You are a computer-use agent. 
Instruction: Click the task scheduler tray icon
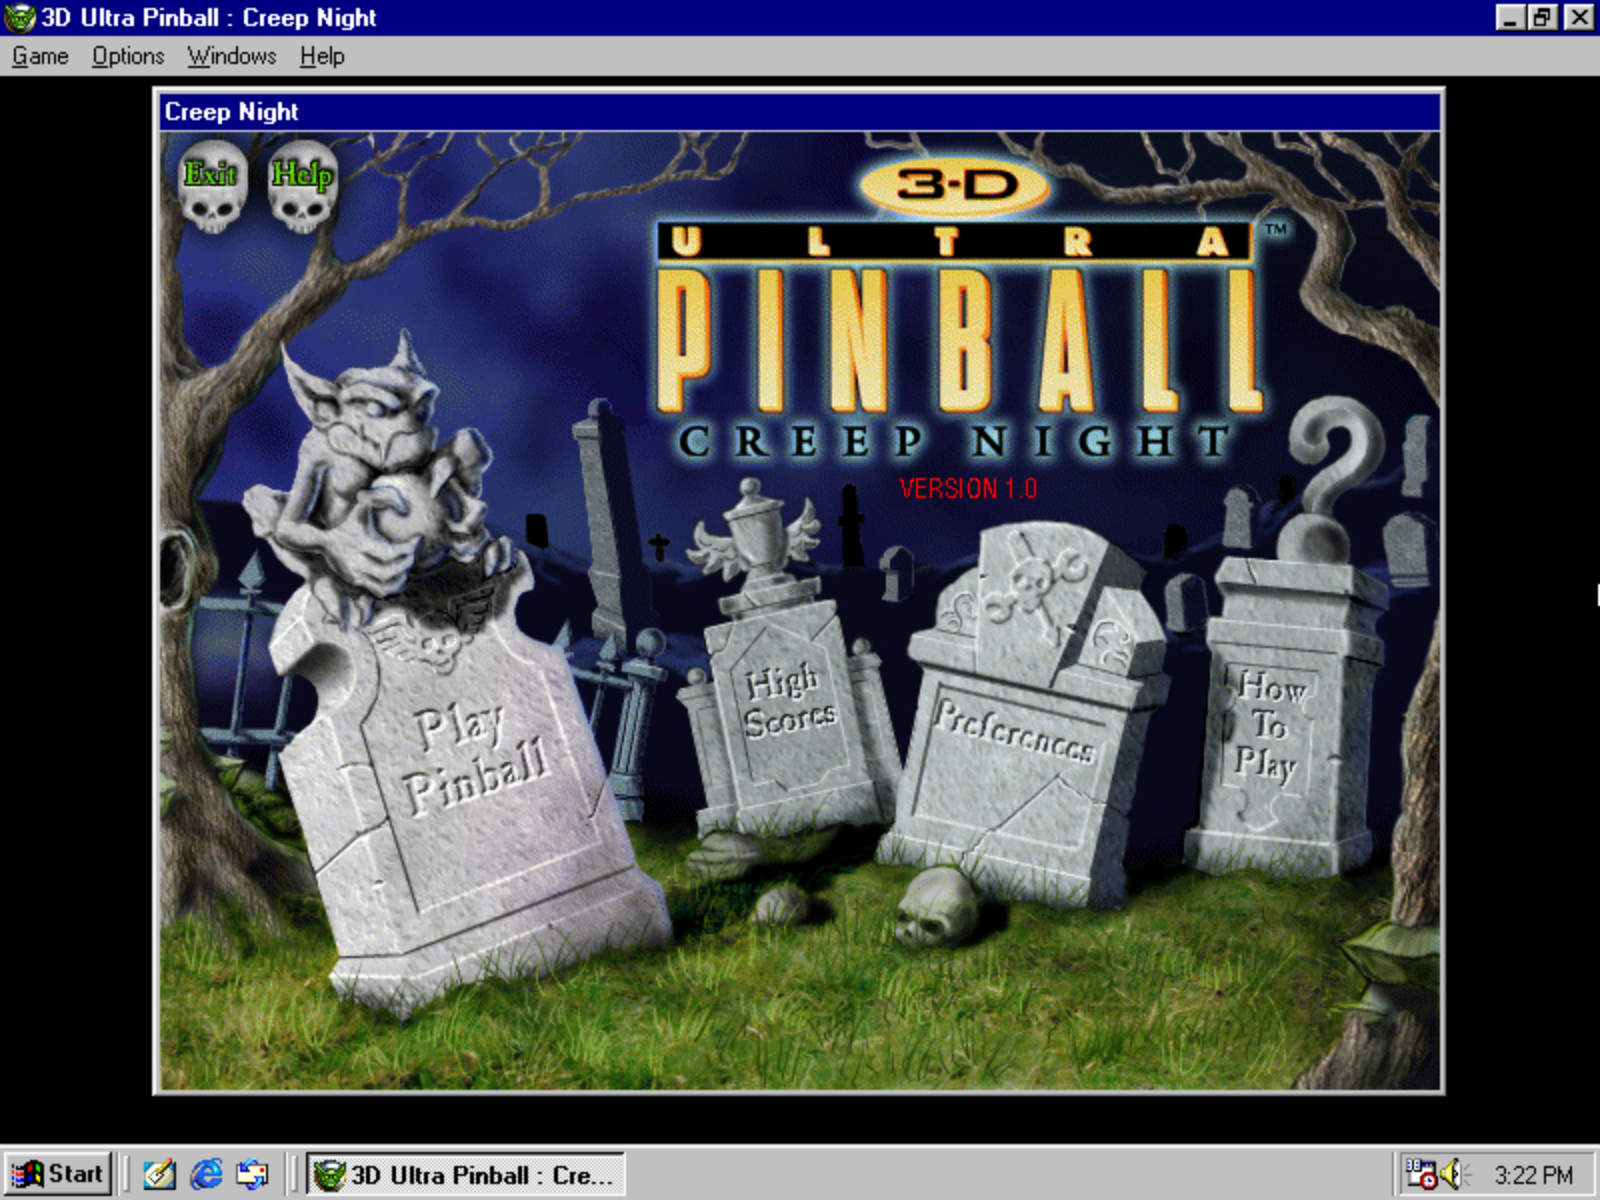click(x=1421, y=1173)
